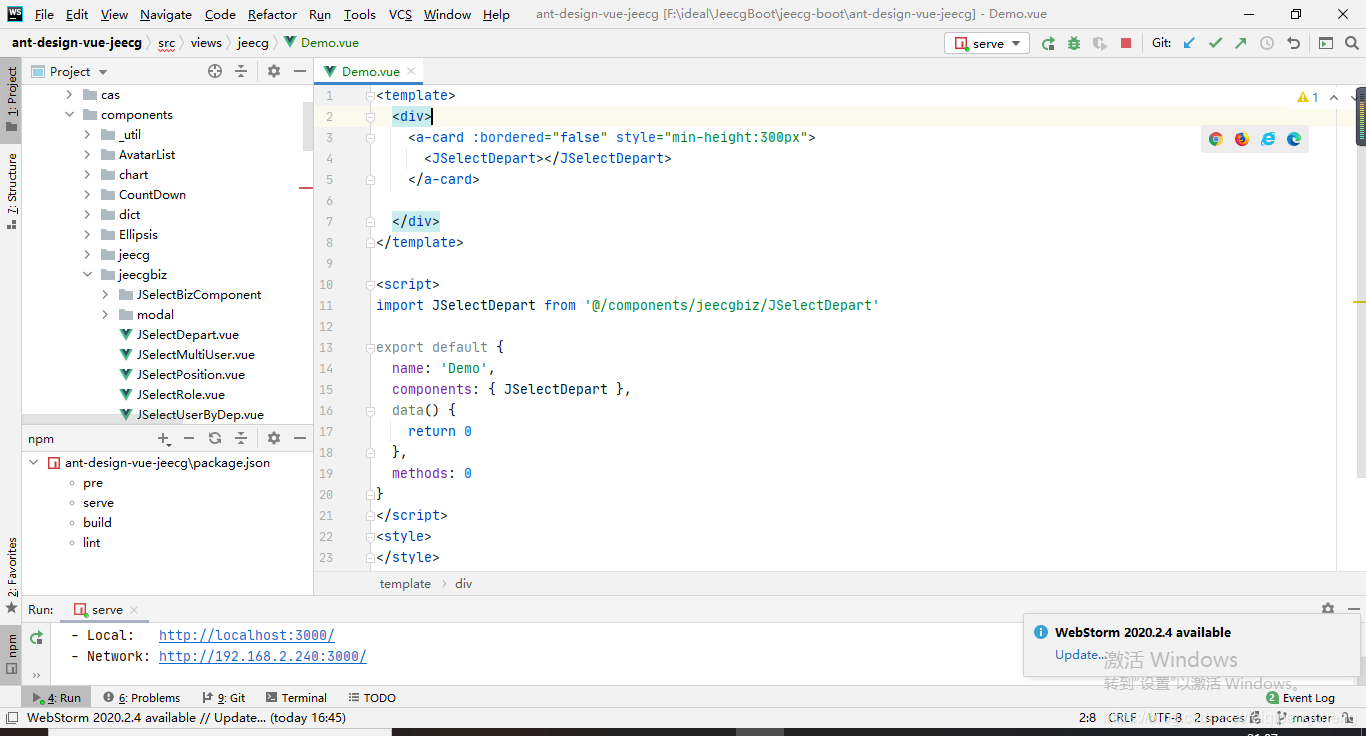Open the localhost:3000 link

[x=247, y=635]
